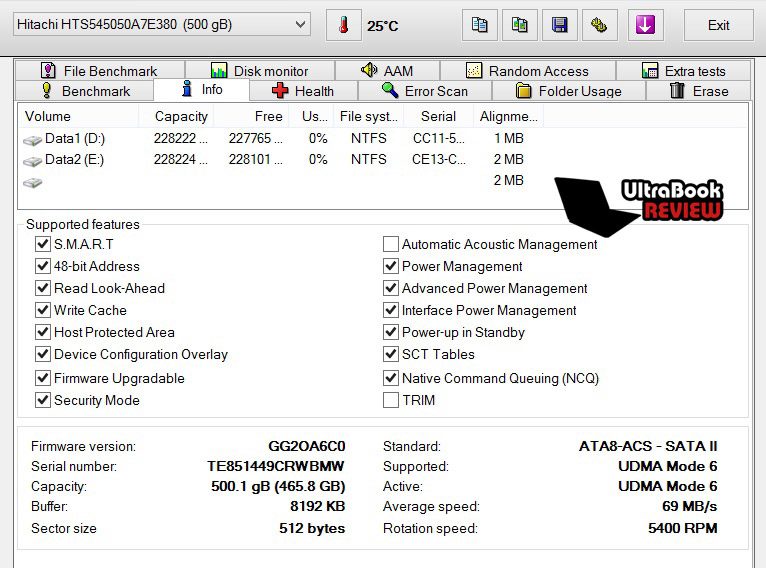The image size is (766, 568).
Task: Click the 8192 KB buffer value
Action: (318, 506)
